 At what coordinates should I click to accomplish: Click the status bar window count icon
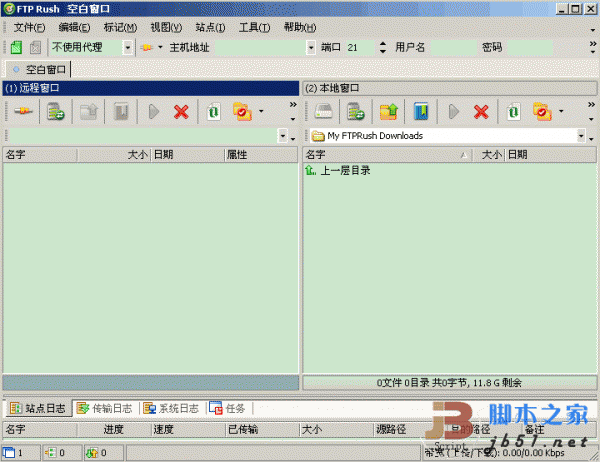click(x=9, y=453)
